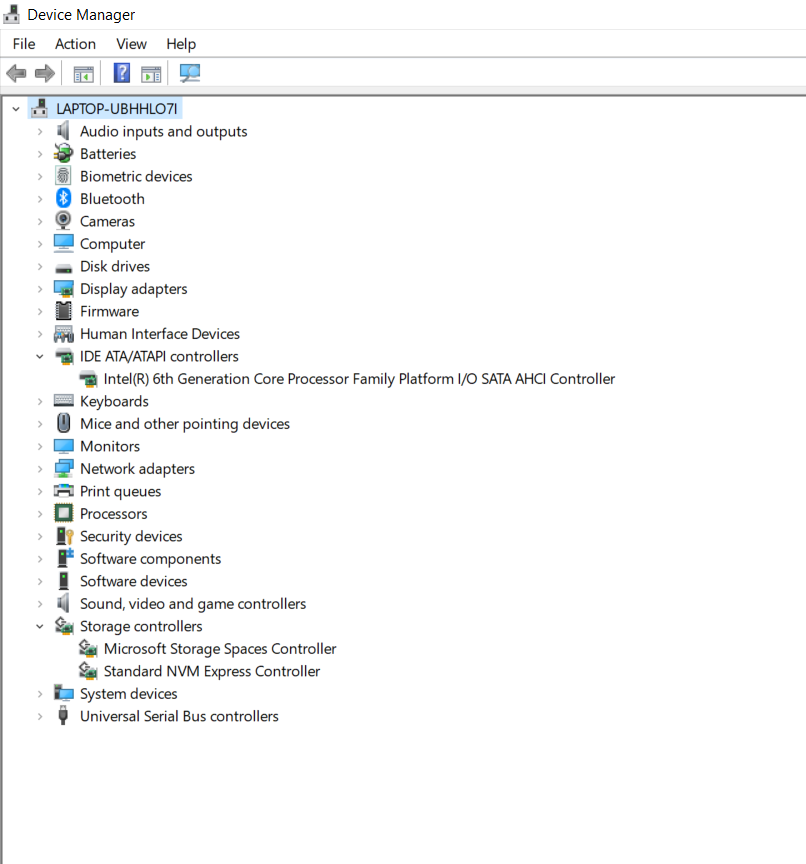Click the Bluetooth device category icon

pos(63,198)
